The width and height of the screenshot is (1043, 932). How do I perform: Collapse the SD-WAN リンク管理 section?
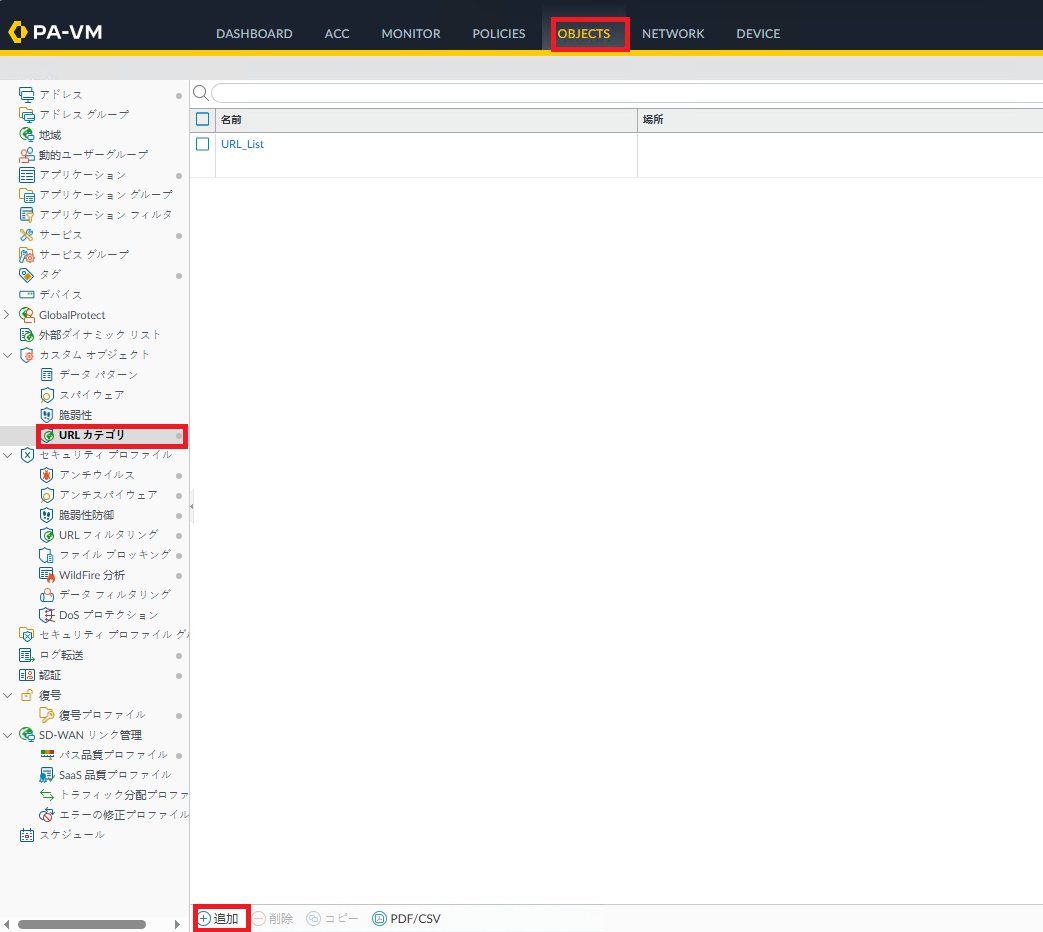[x=8, y=735]
